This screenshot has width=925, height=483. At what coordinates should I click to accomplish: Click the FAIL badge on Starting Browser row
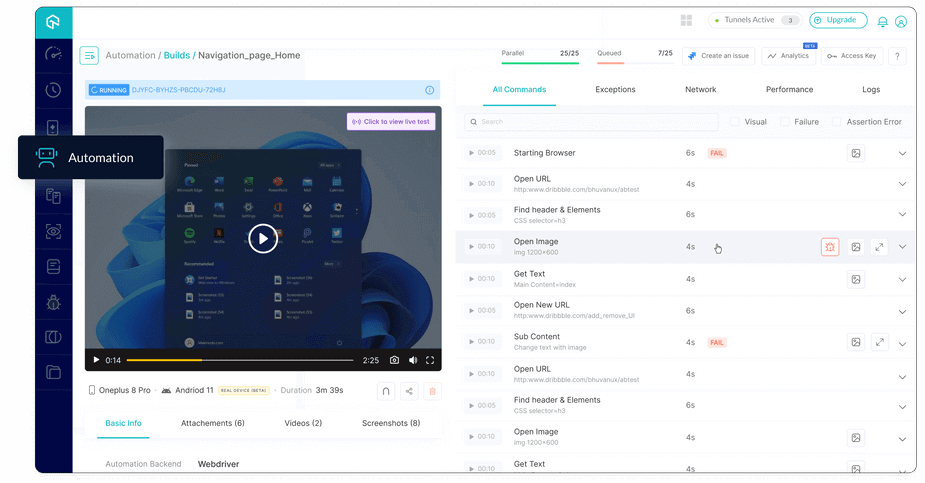pyautogui.click(x=717, y=153)
